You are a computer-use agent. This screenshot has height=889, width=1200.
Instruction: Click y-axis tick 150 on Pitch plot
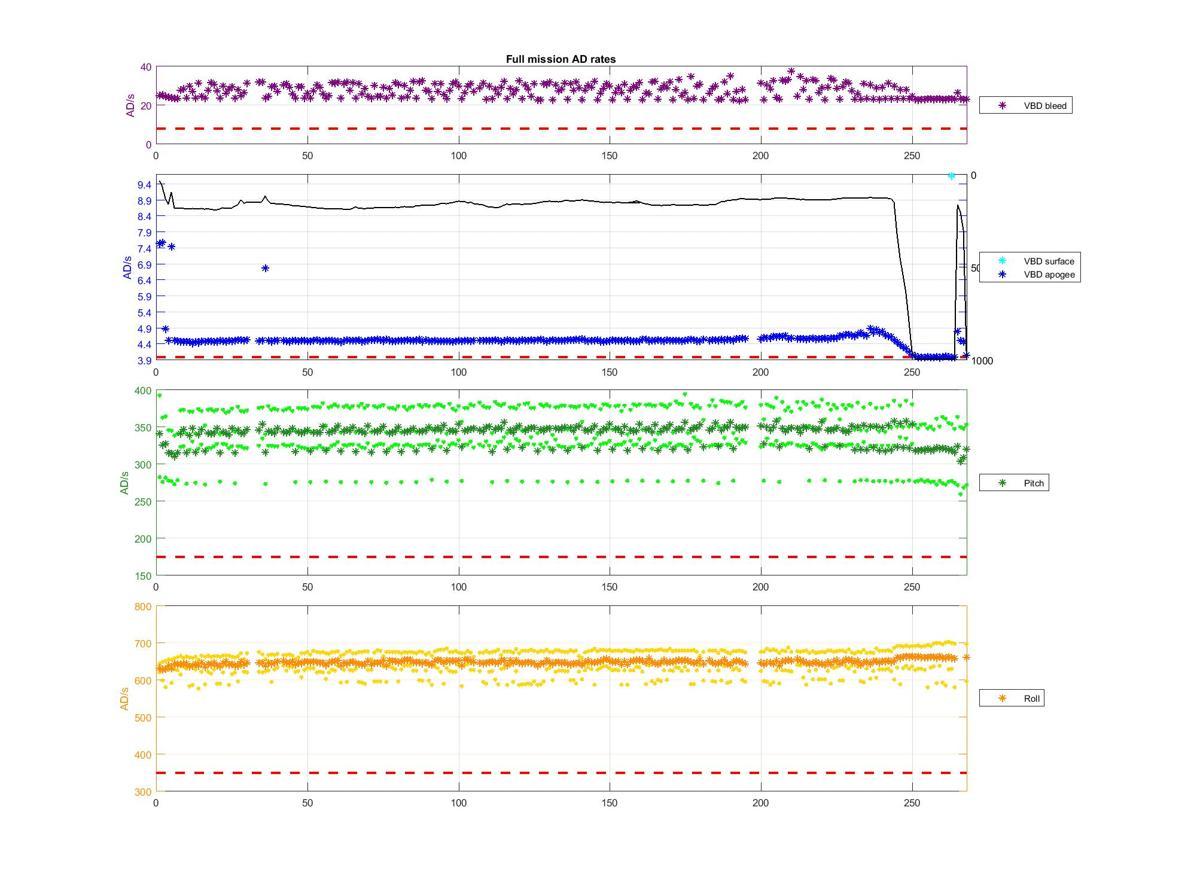[142, 576]
